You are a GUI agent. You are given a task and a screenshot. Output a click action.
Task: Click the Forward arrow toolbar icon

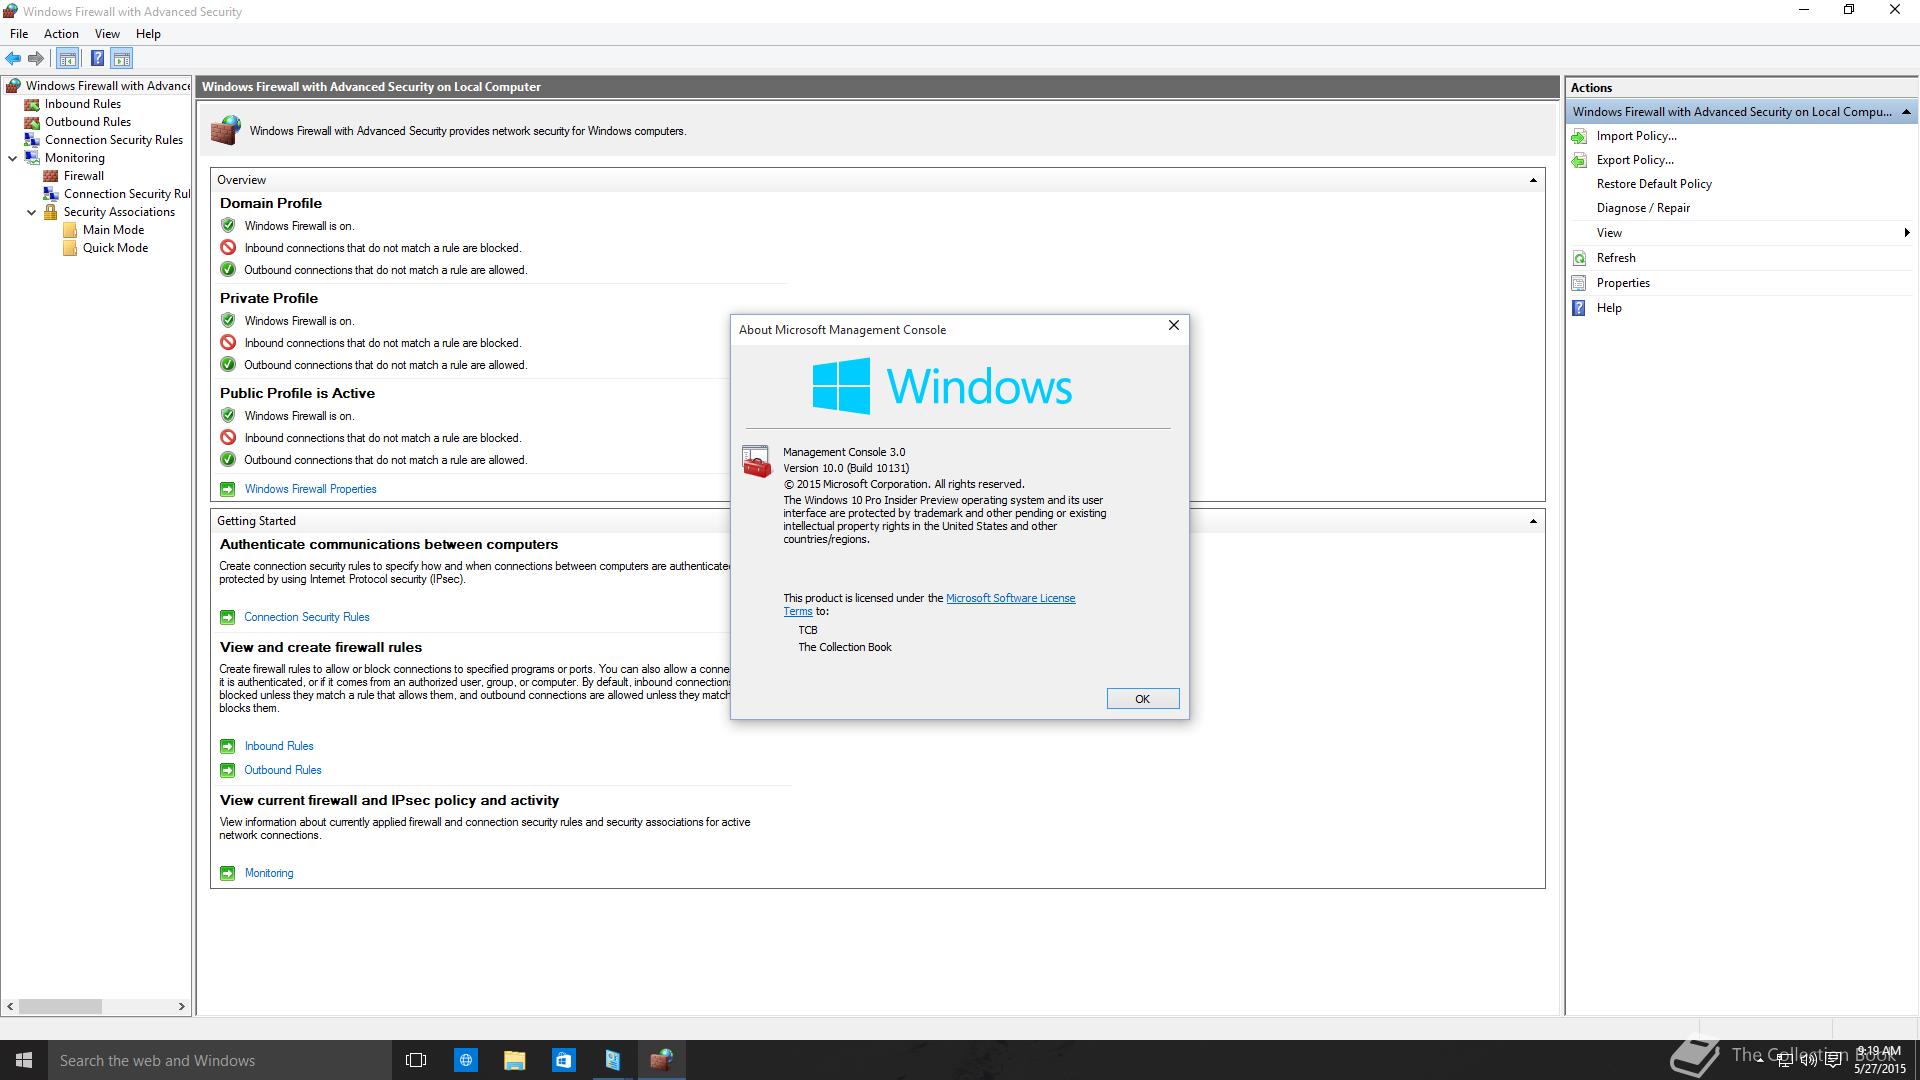tap(36, 58)
